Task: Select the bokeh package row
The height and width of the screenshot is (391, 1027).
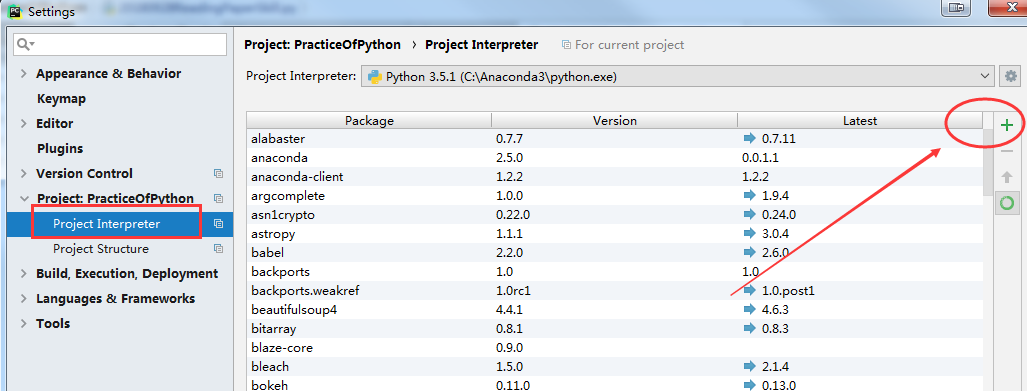Action: (x=614, y=384)
